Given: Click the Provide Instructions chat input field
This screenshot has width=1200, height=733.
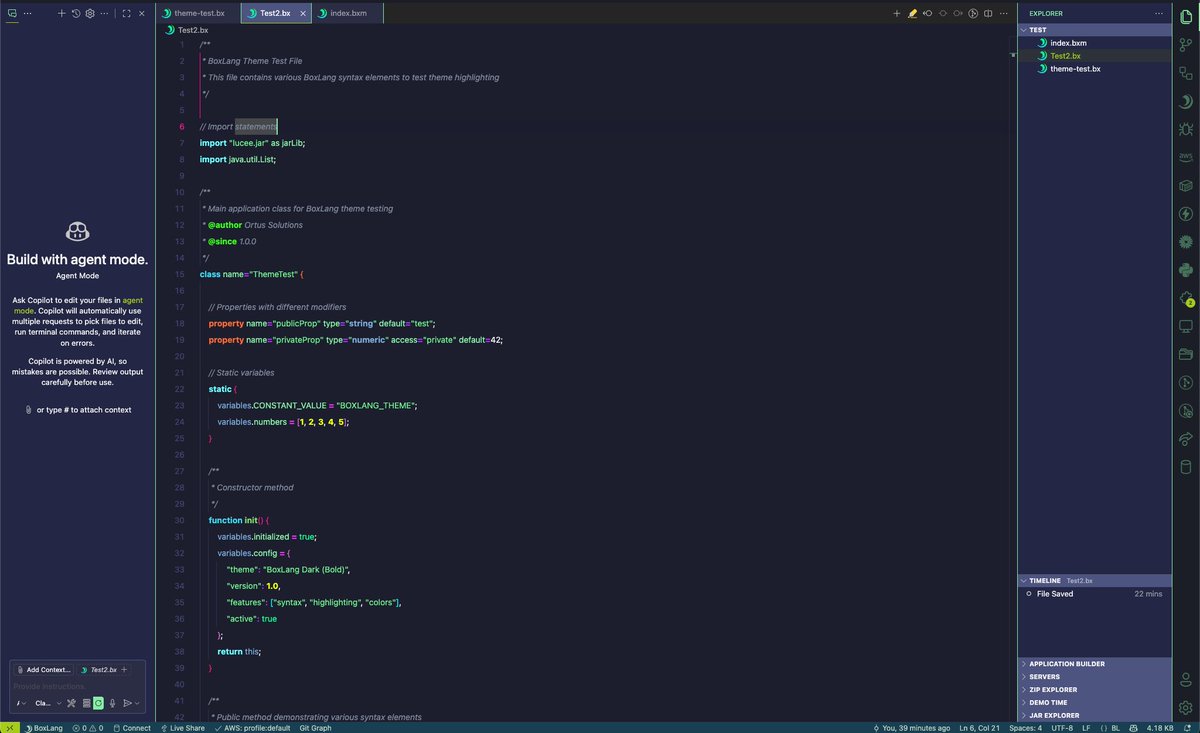Looking at the screenshot, I should 77,686.
